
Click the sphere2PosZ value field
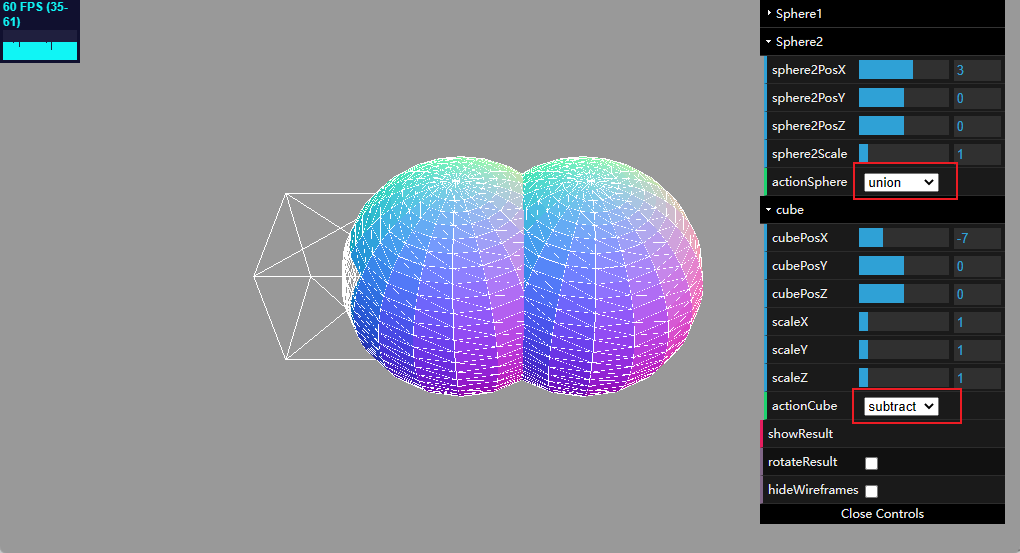[x=976, y=126]
